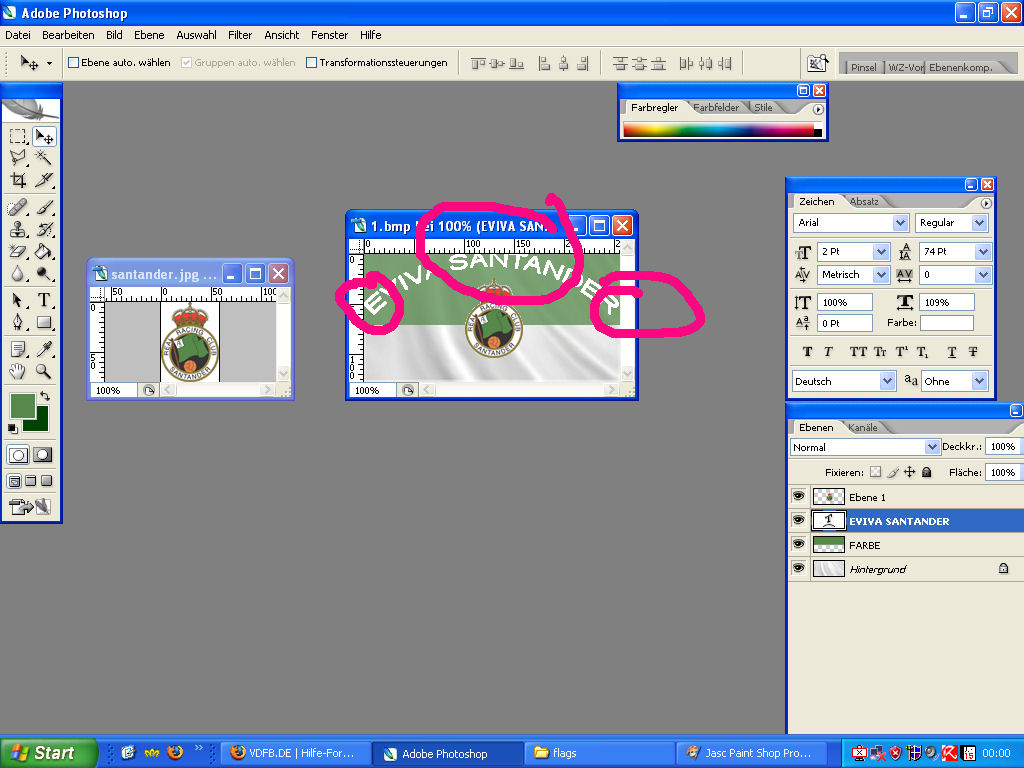Select the Clone Stamp tool
Screen dimensions: 1024x768
pyautogui.click(x=18, y=229)
